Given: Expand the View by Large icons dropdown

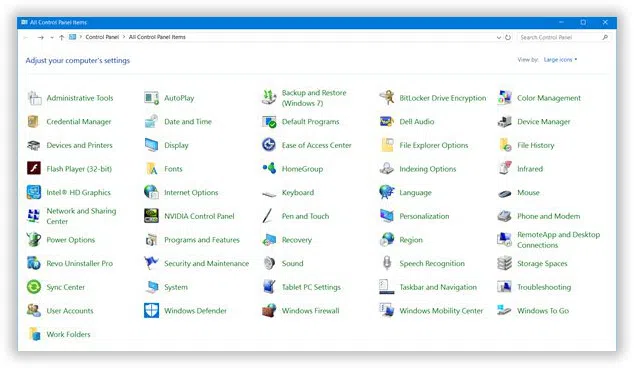Looking at the screenshot, I should [560, 60].
